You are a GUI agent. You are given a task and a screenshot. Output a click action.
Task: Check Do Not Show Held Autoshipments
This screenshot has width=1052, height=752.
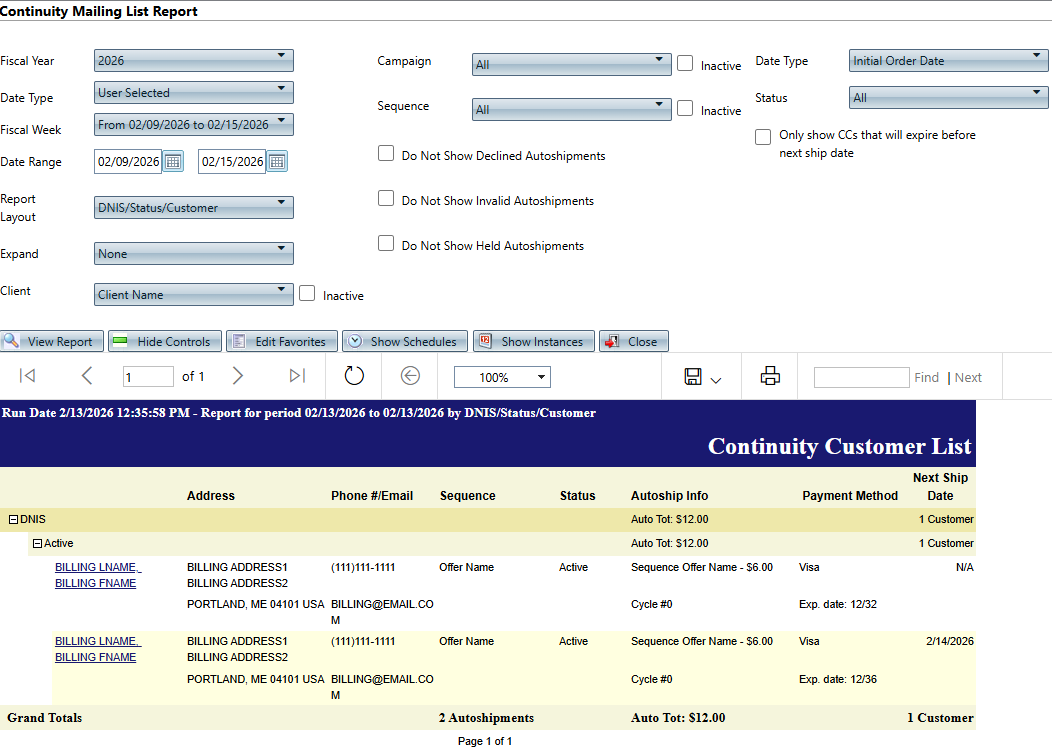[x=386, y=244]
